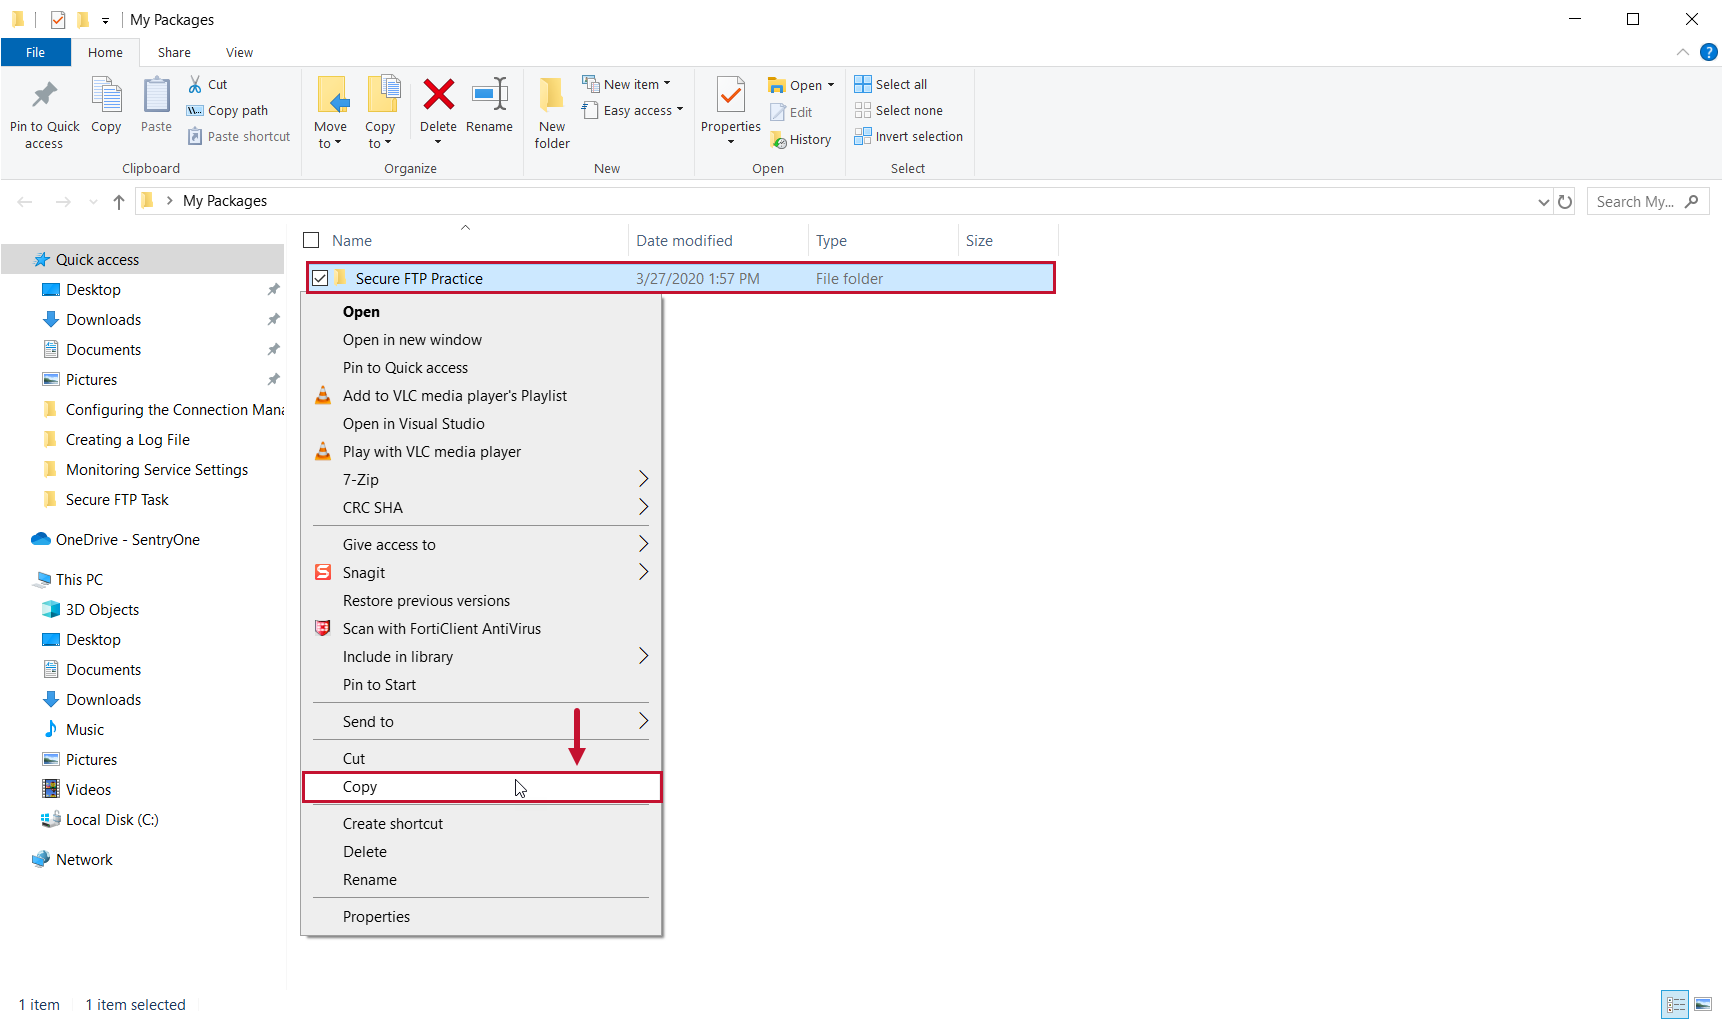Click the Invert selection button

pos(908,136)
